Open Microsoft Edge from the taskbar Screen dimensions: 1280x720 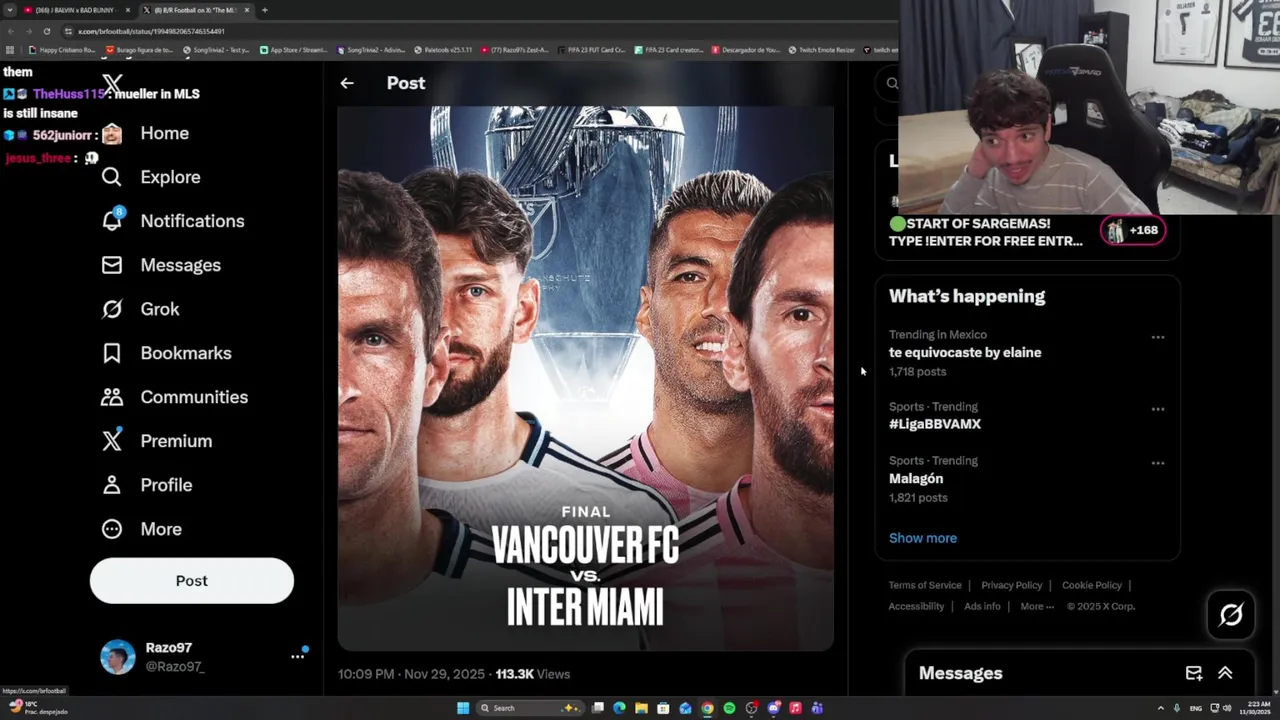[x=619, y=708]
